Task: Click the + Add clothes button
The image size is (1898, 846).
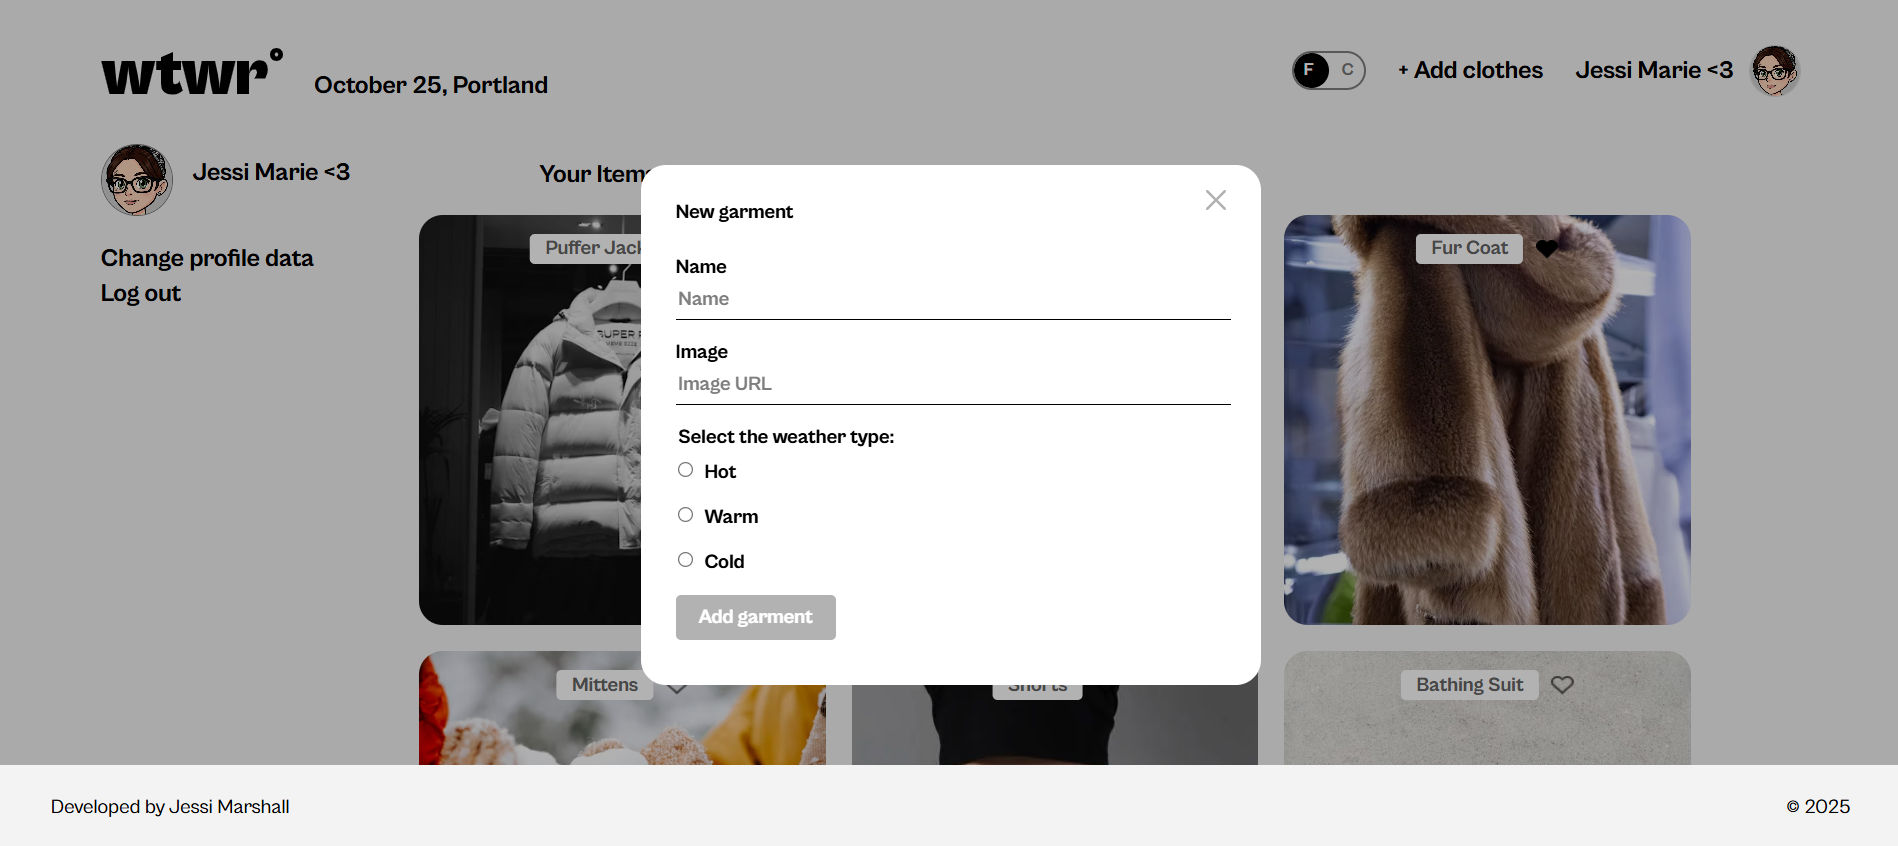Action: pyautogui.click(x=1470, y=70)
